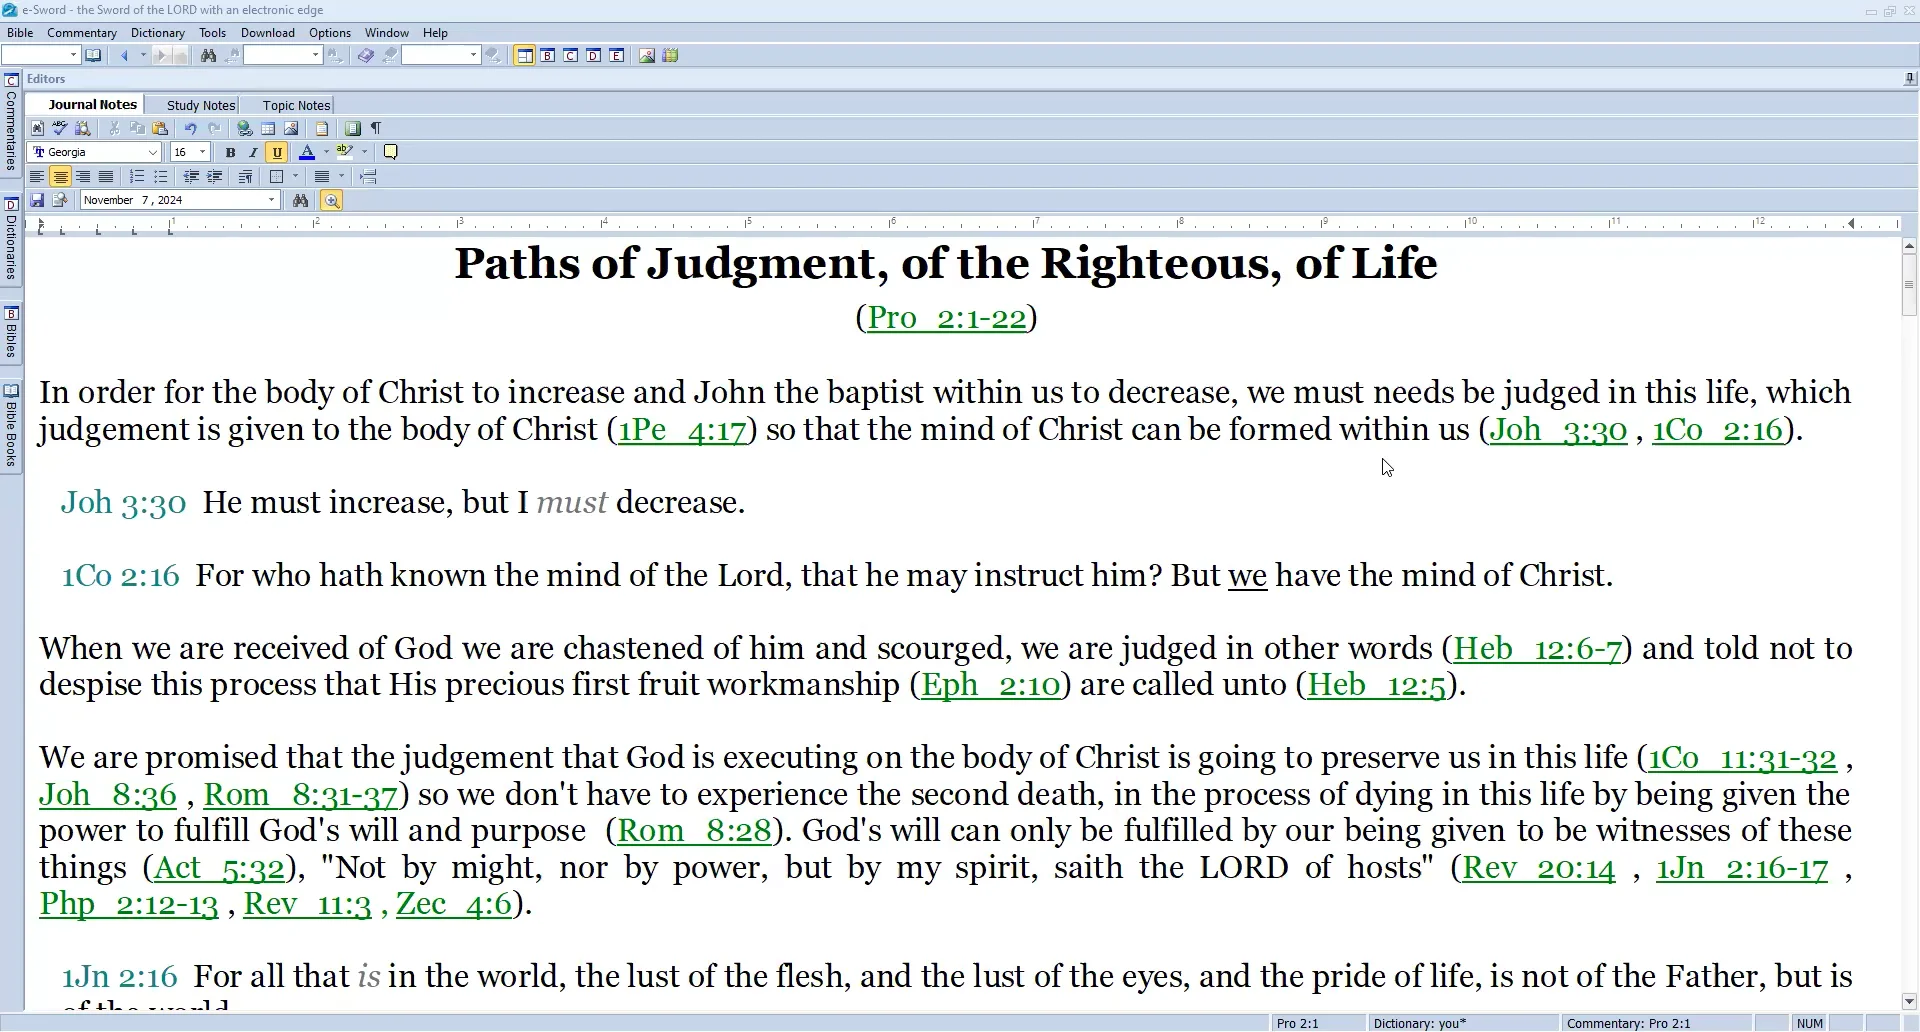Image resolution: width=1920 pixels, height=1032 pixels.
Task: Open the Dictionary menu
Action: [x=157, y=32]
